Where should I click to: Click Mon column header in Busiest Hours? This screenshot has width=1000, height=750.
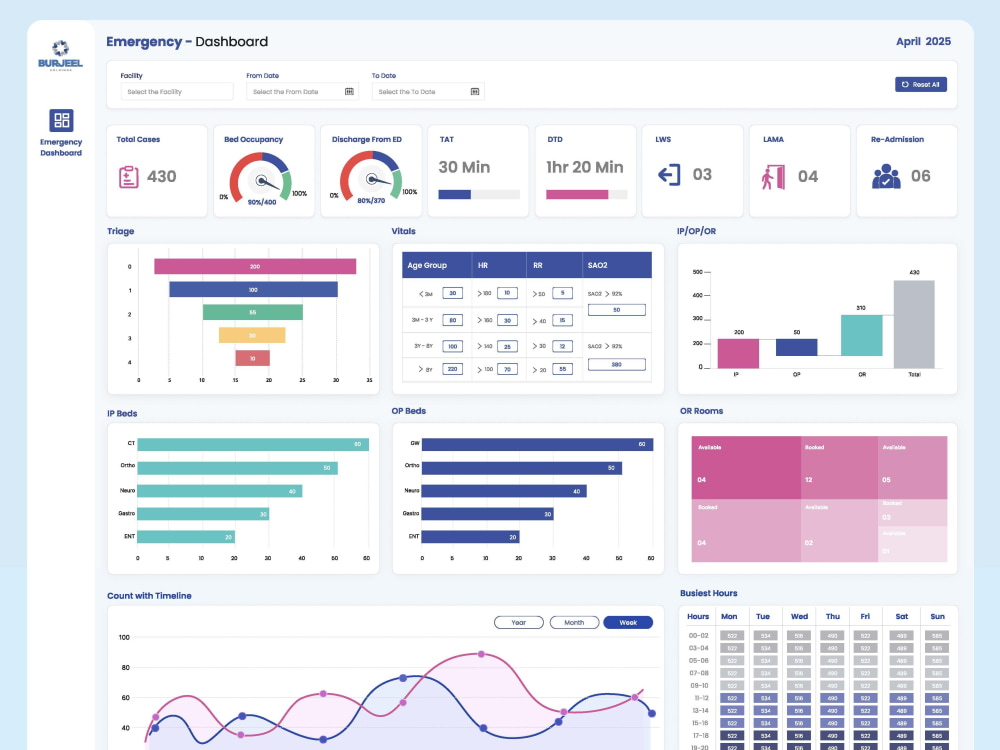pos(729,617)
